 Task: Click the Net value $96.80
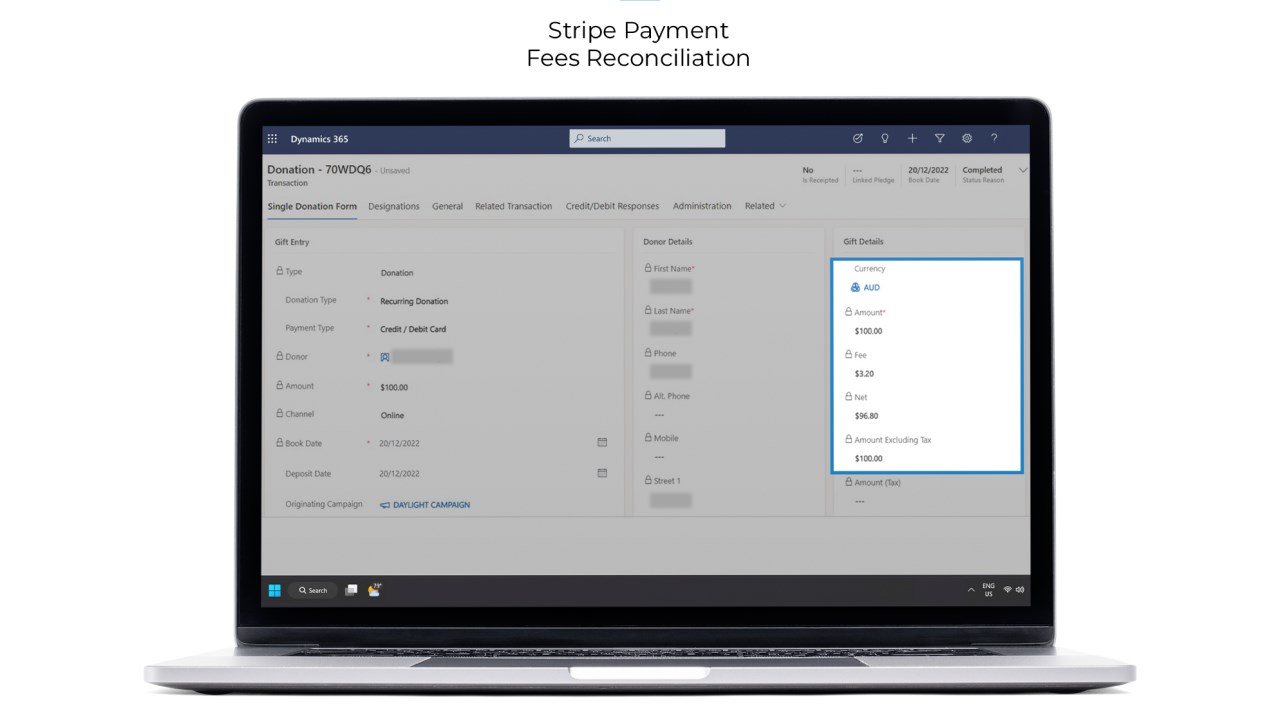point(866,416)
